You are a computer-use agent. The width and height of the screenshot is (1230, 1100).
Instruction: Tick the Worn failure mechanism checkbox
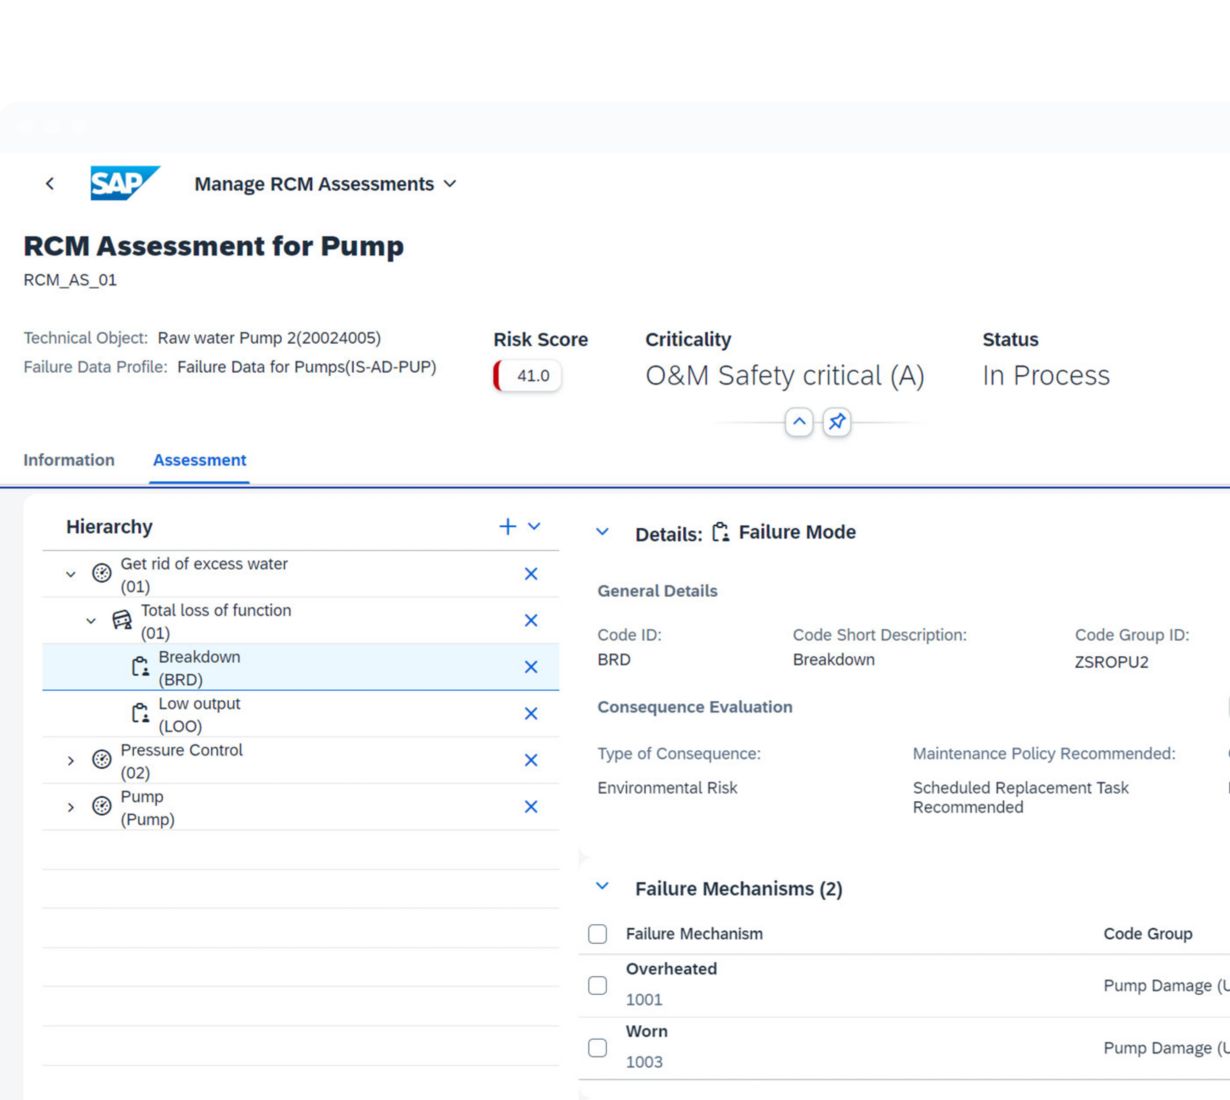click(x=598, y=1047)
